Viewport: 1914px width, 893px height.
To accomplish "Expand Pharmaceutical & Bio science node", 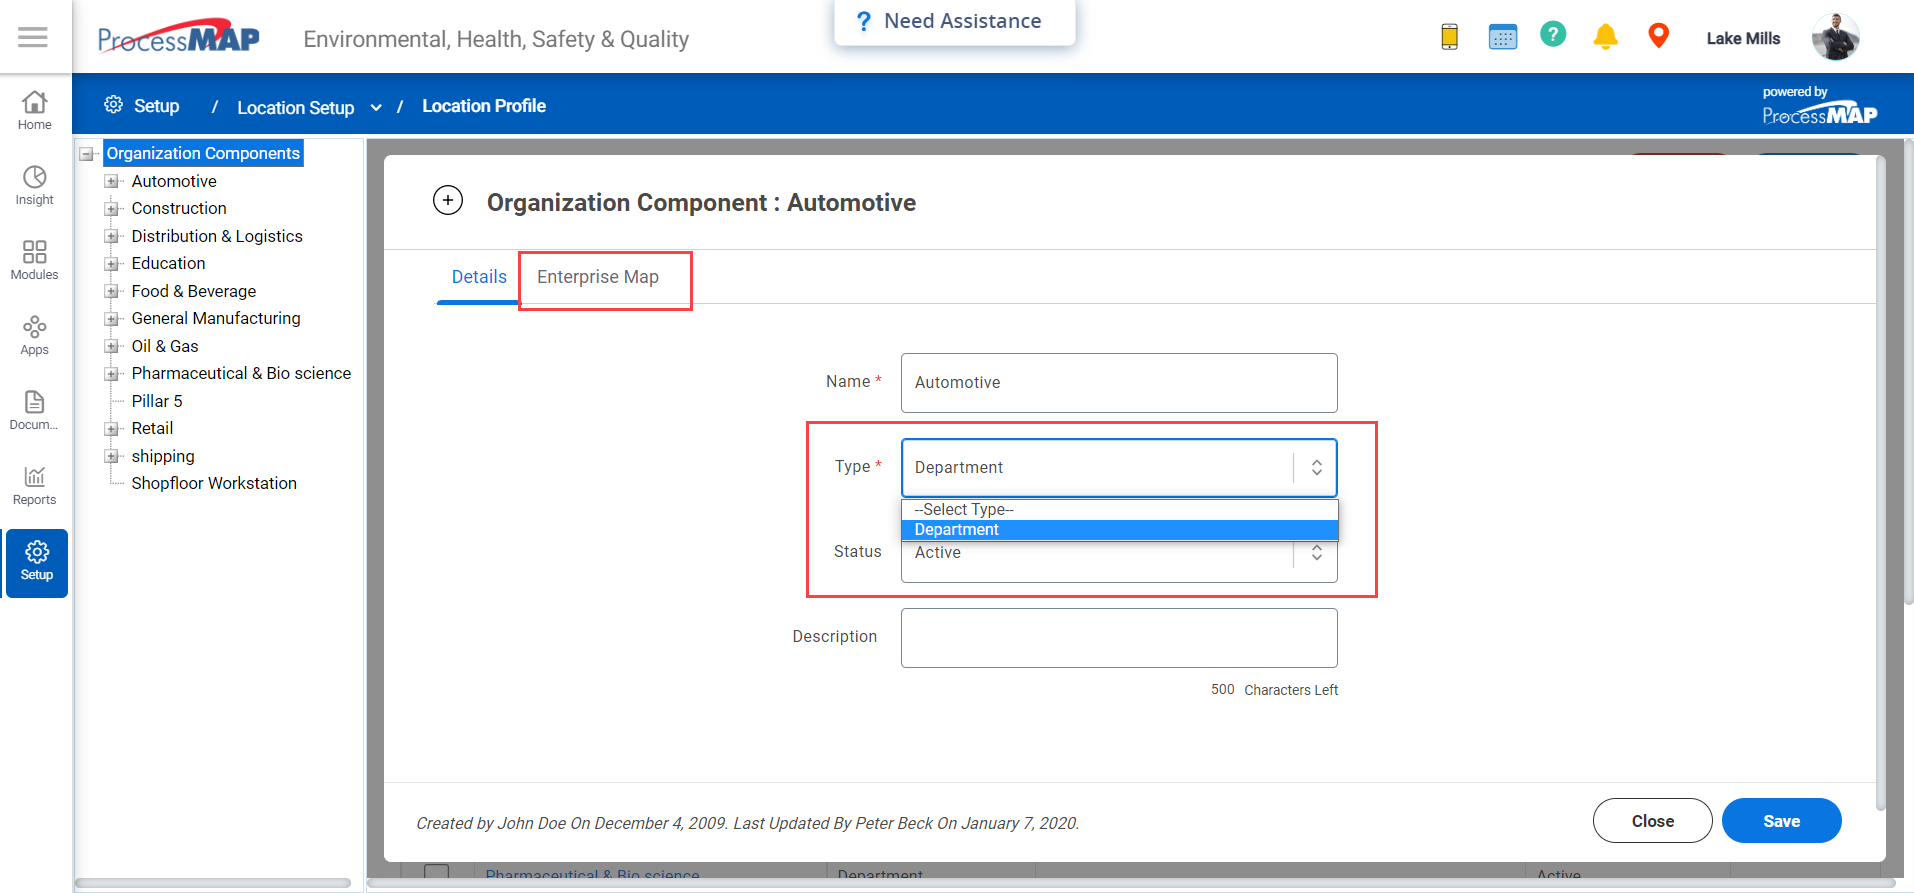I will pyautogui.click(x=112, y=374).
